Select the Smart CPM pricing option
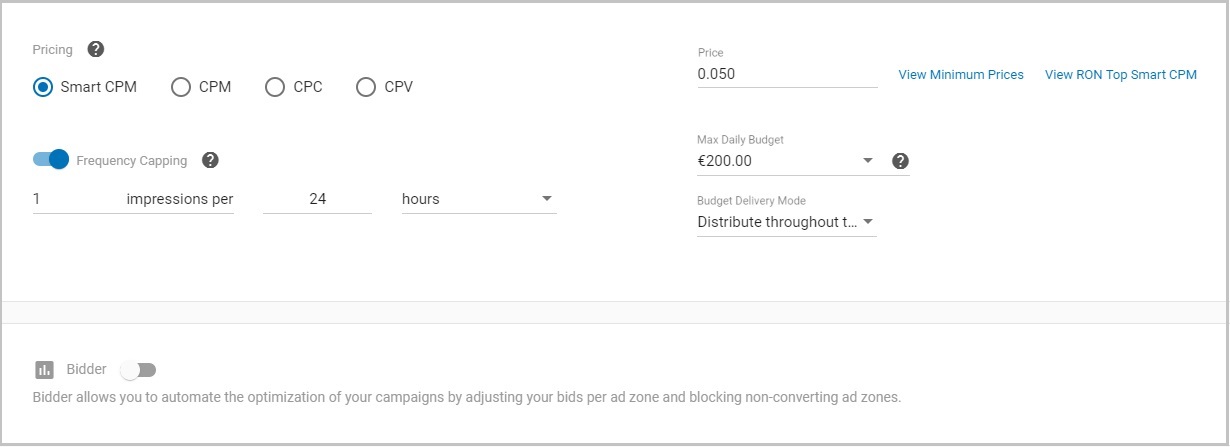The height and width of the screenshot is (447, 1230). (43, 87)
